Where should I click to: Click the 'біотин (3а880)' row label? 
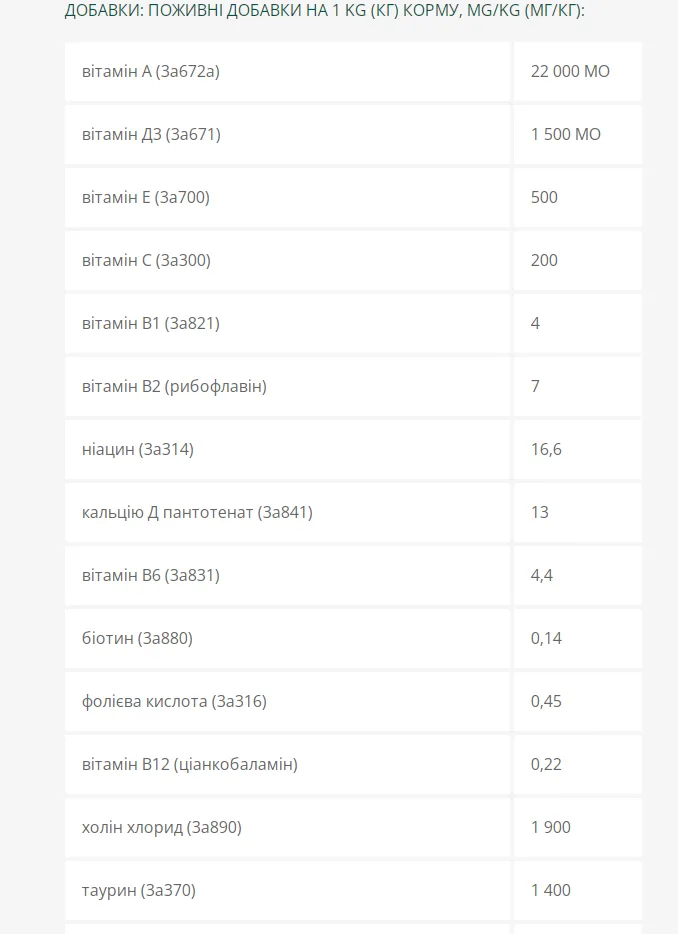(x=138, y=639)
